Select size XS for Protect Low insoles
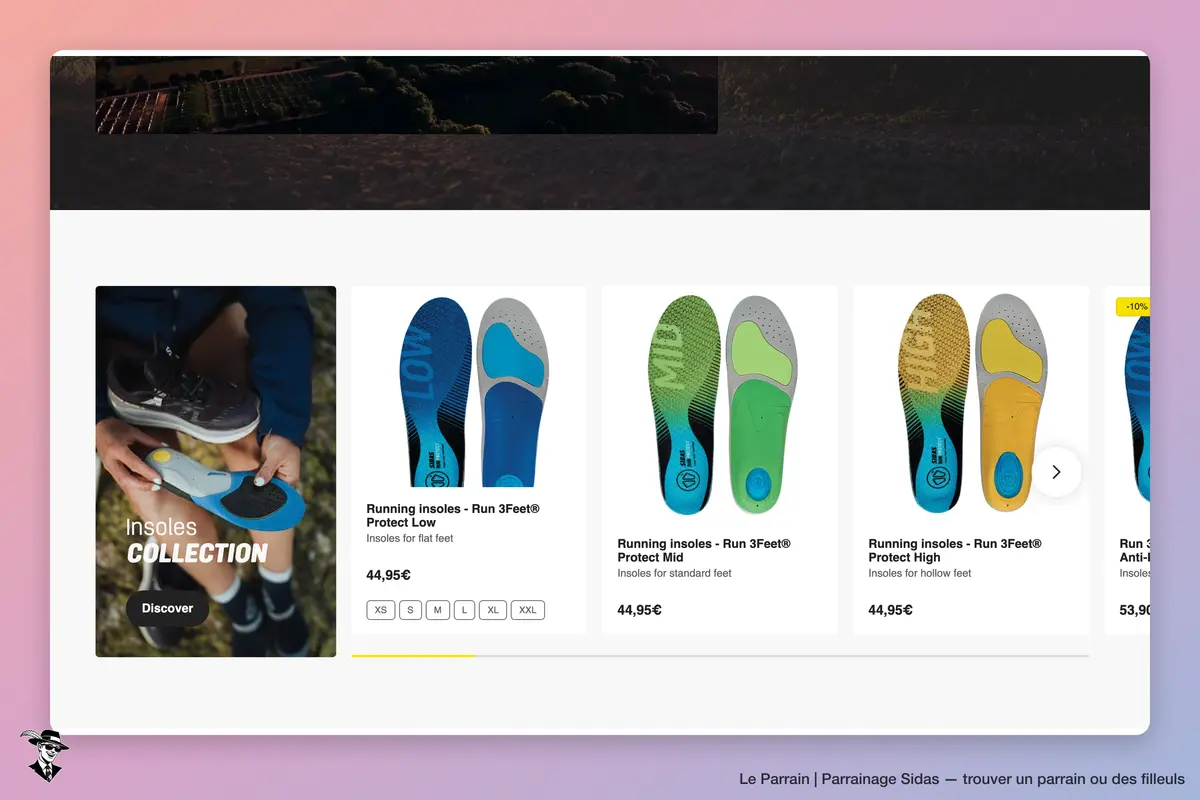Viewport: 1200px width, 800px height. [x=380, y=610]
